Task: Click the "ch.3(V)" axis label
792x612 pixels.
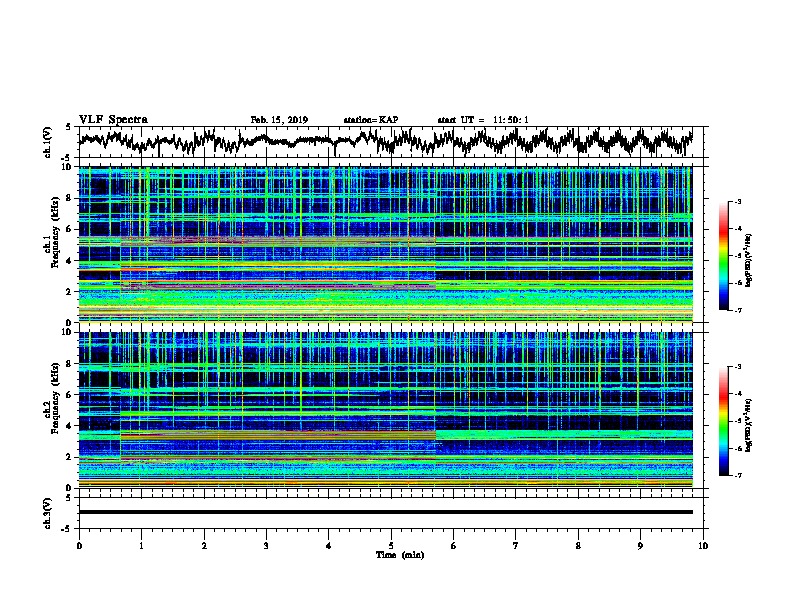Action: (x=48, y=513)
